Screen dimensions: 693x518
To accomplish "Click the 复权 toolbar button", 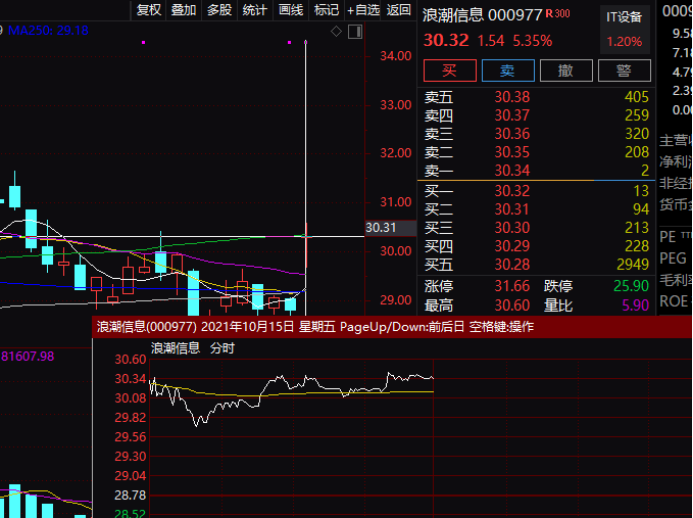I will click(148, 10).
